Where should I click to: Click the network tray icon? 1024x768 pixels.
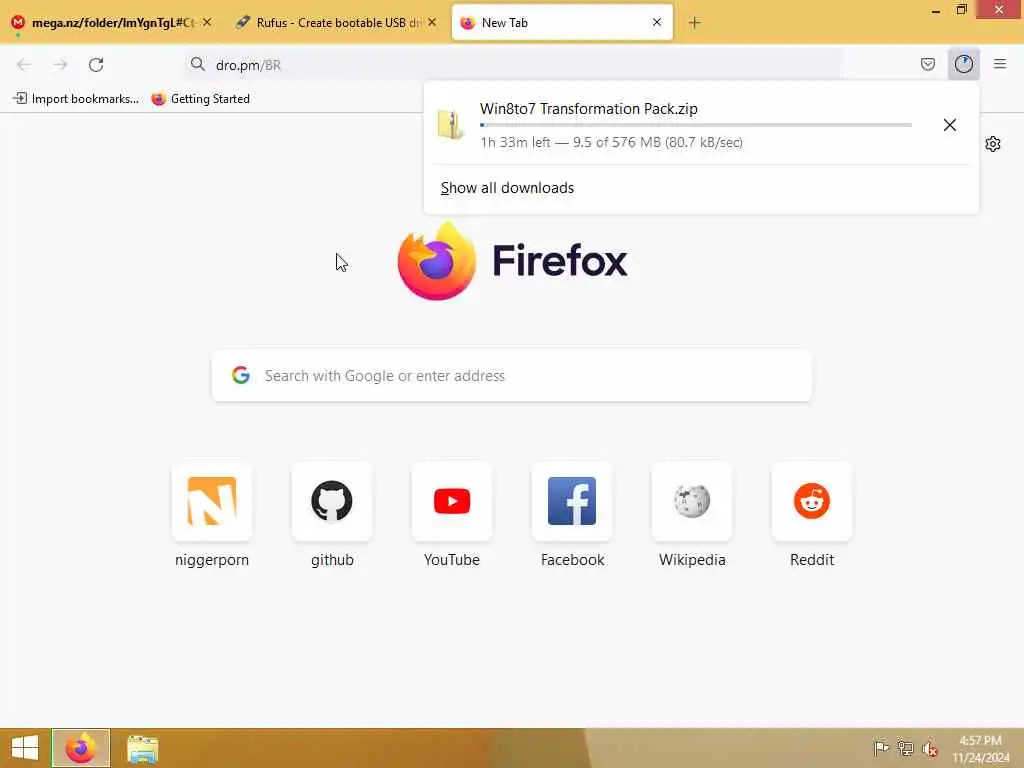pyautogui.click(x=905, y=748)
